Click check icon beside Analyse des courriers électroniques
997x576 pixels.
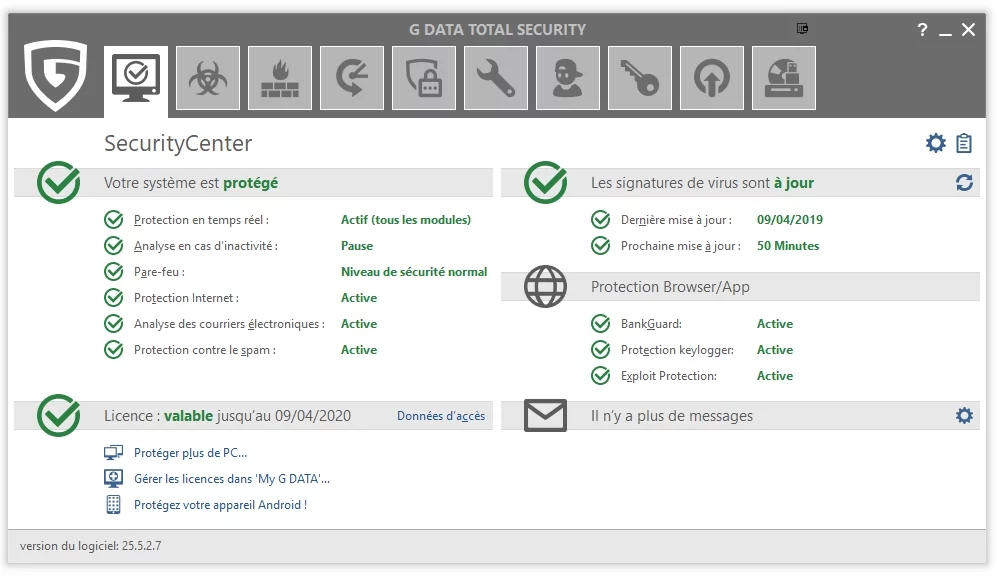click(114, 324)
